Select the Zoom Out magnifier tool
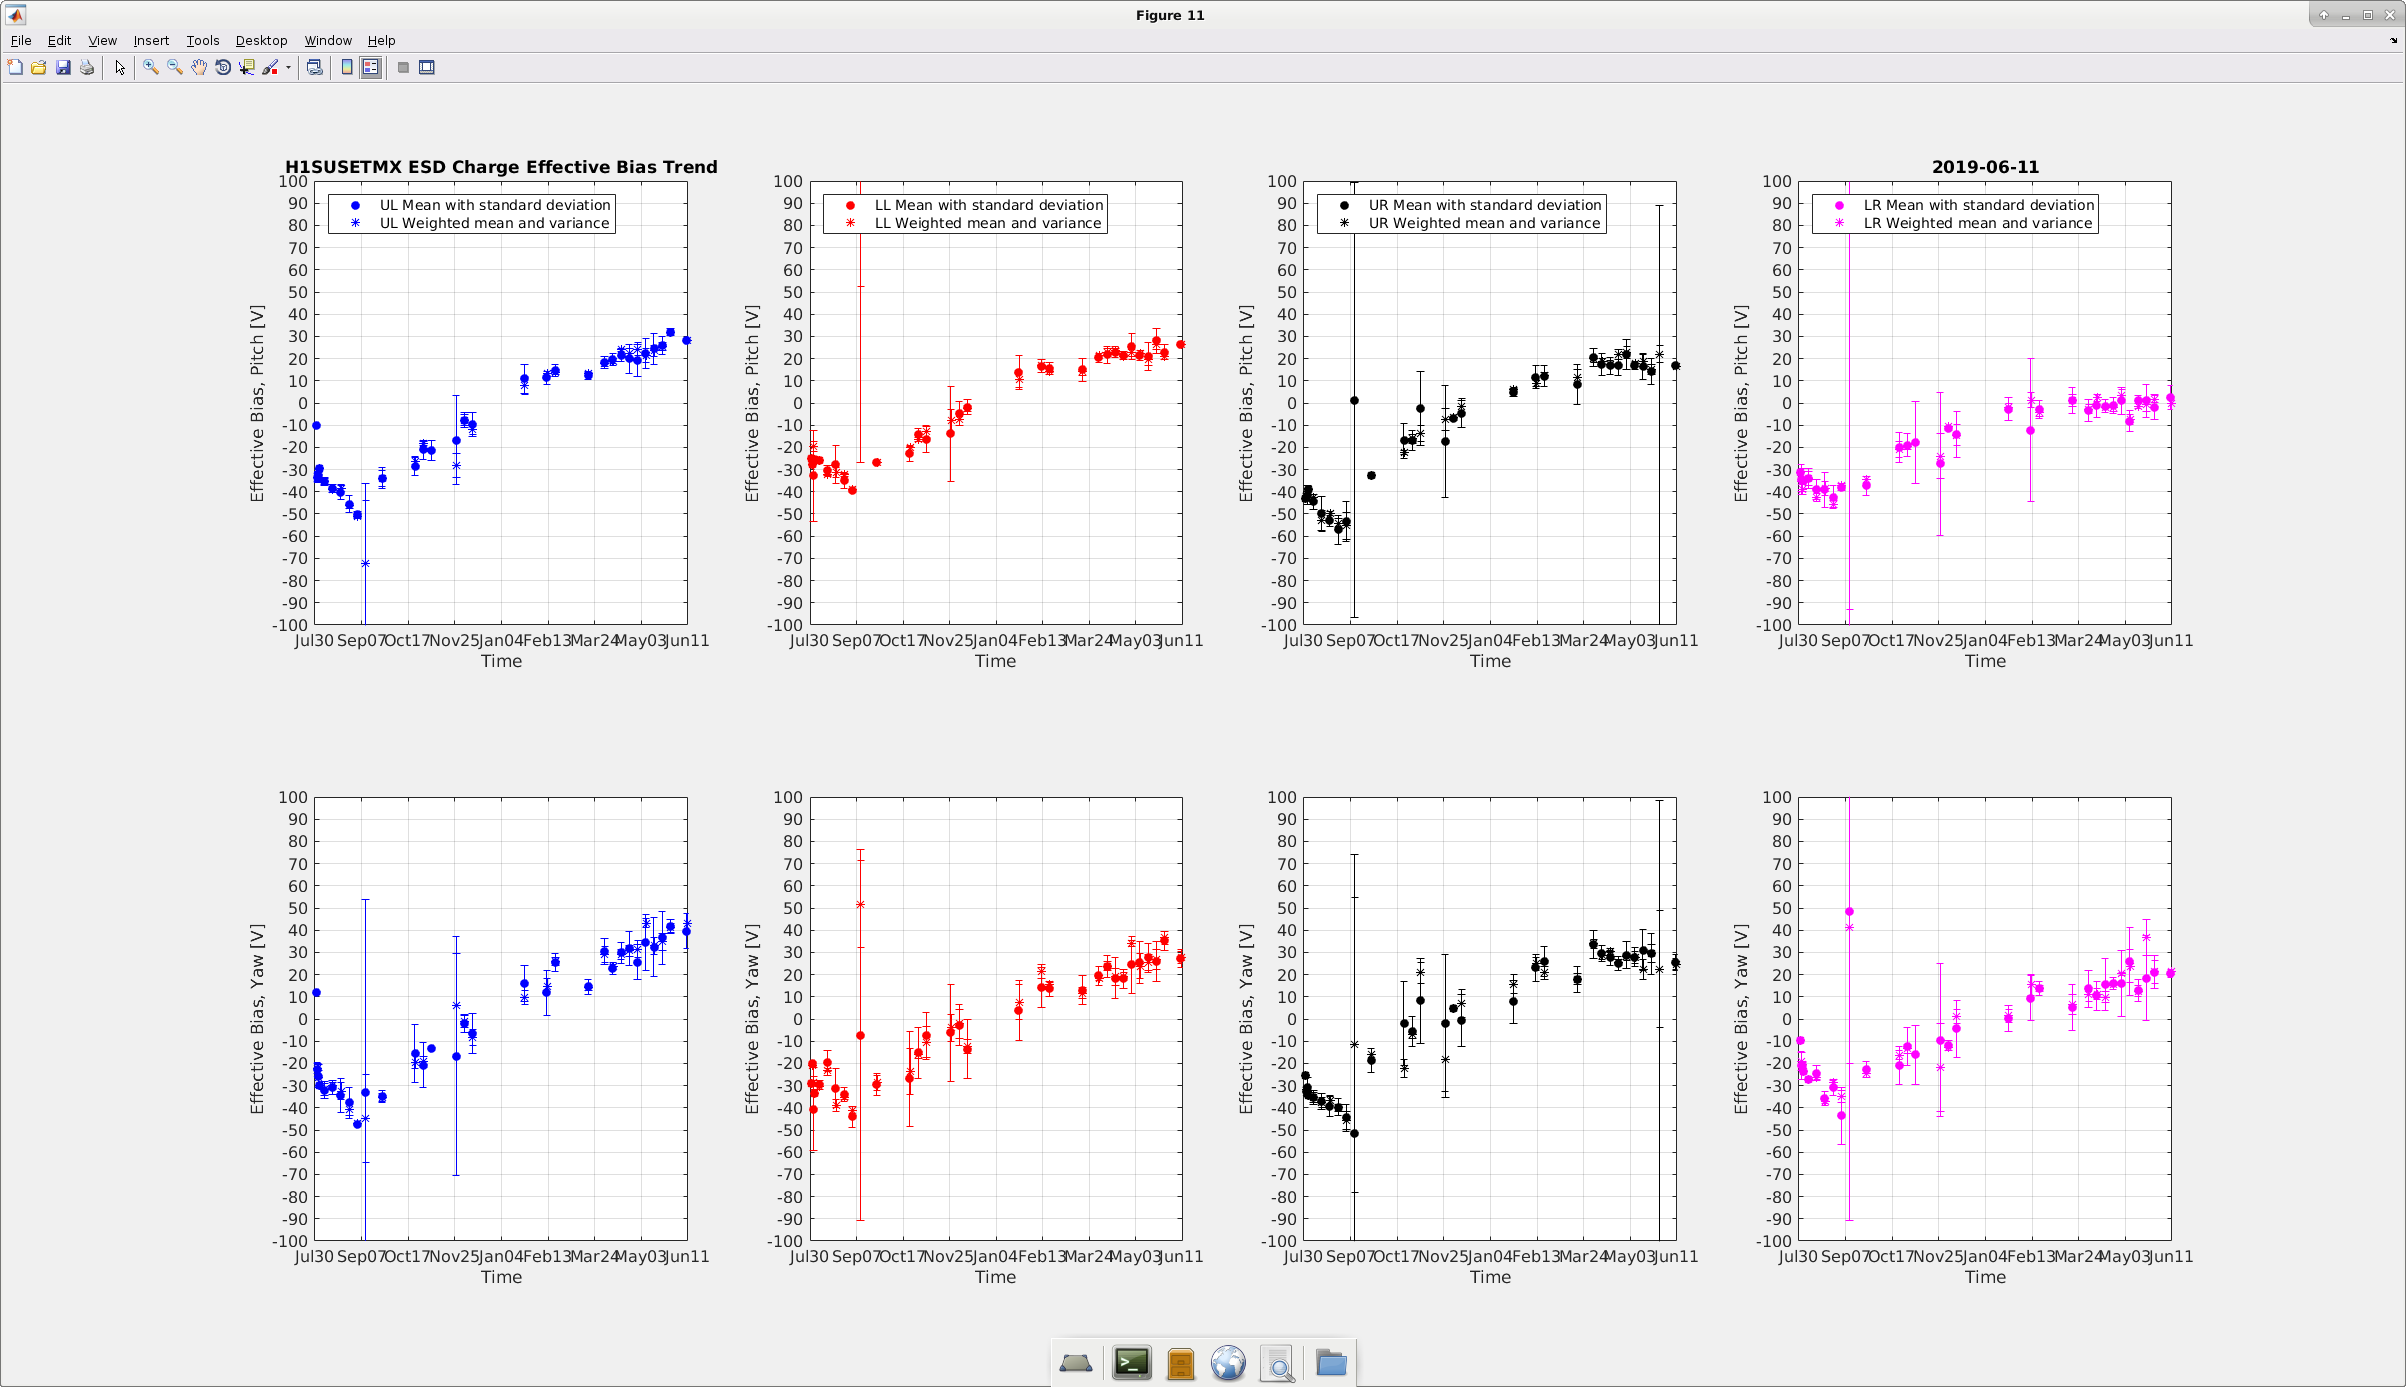The height and width of the screenshot is (1387, 2406). (175, 67)
